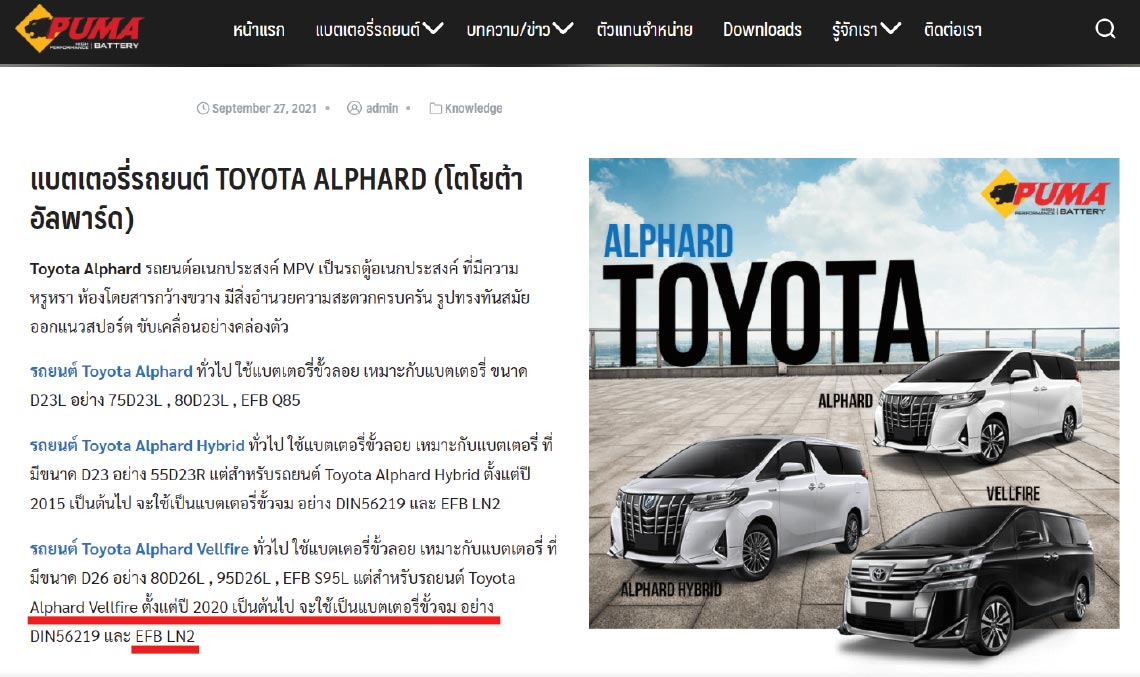
Task: Open the ติดต่อเรา menu item
Action: pyautogui.click(x=952, y=30)
